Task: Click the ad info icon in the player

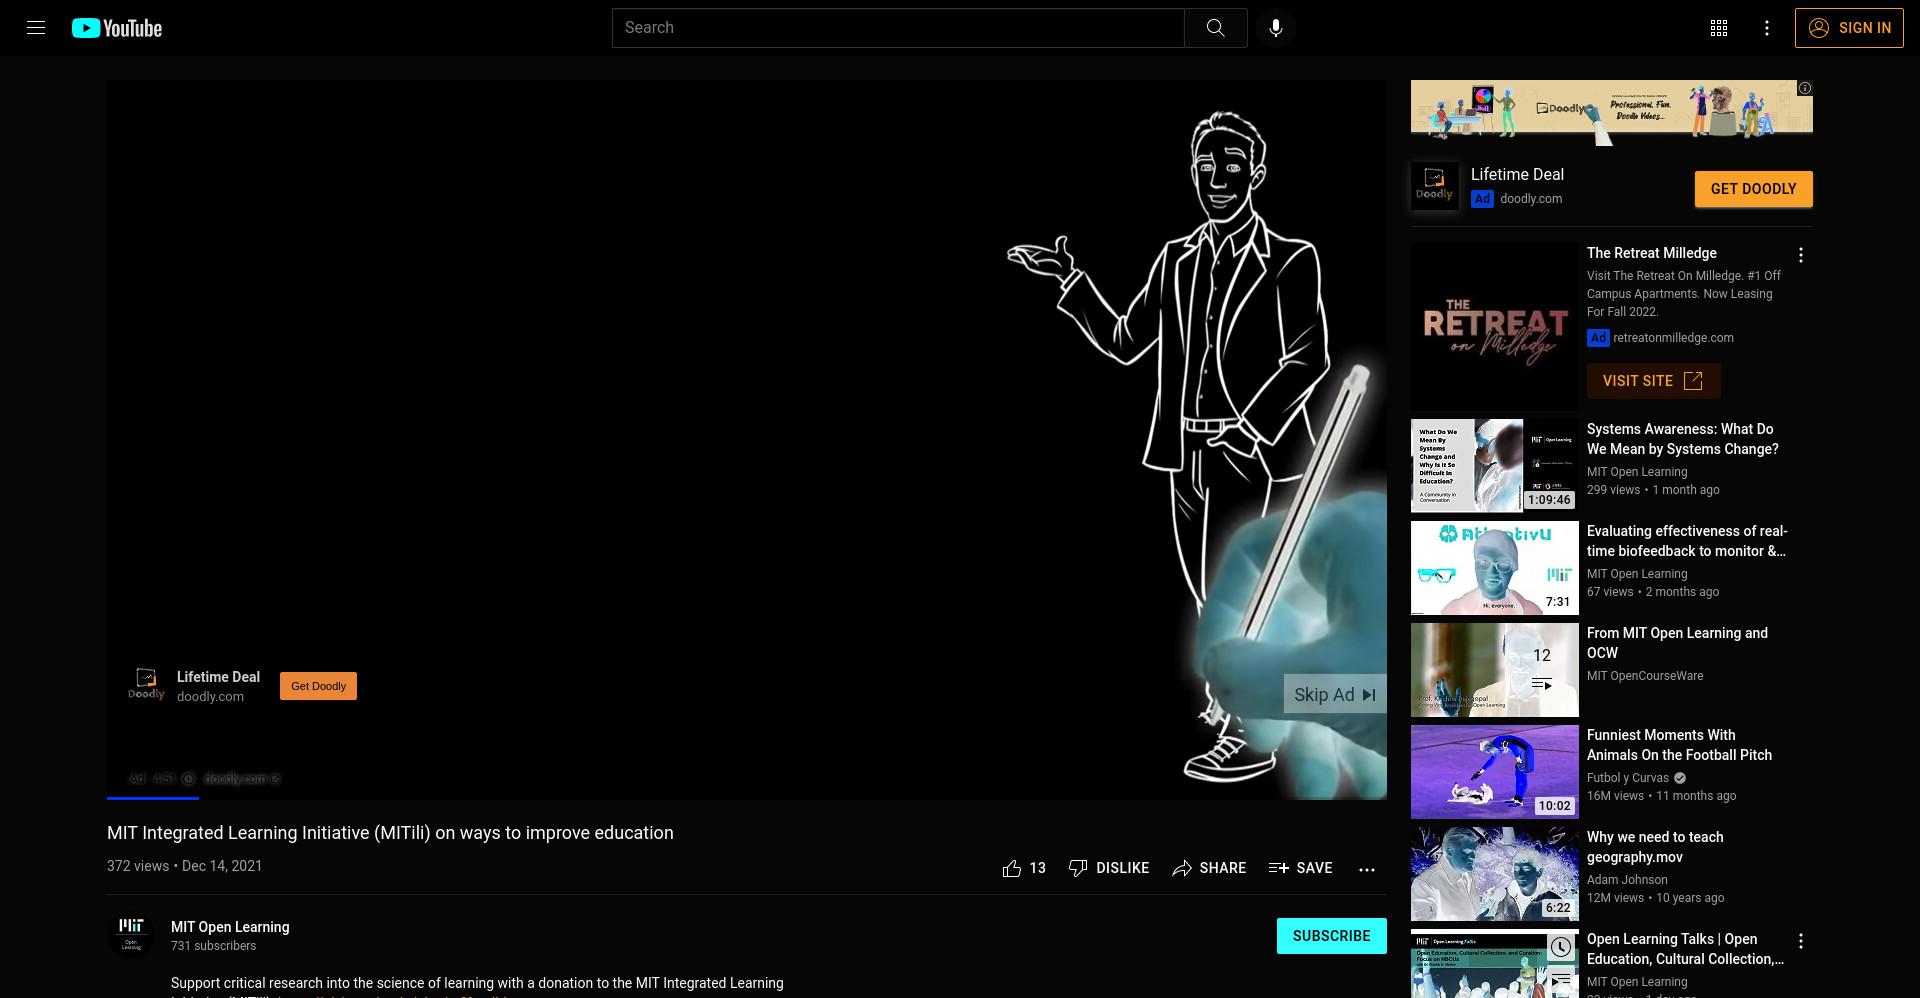Action: click(188, 779)
